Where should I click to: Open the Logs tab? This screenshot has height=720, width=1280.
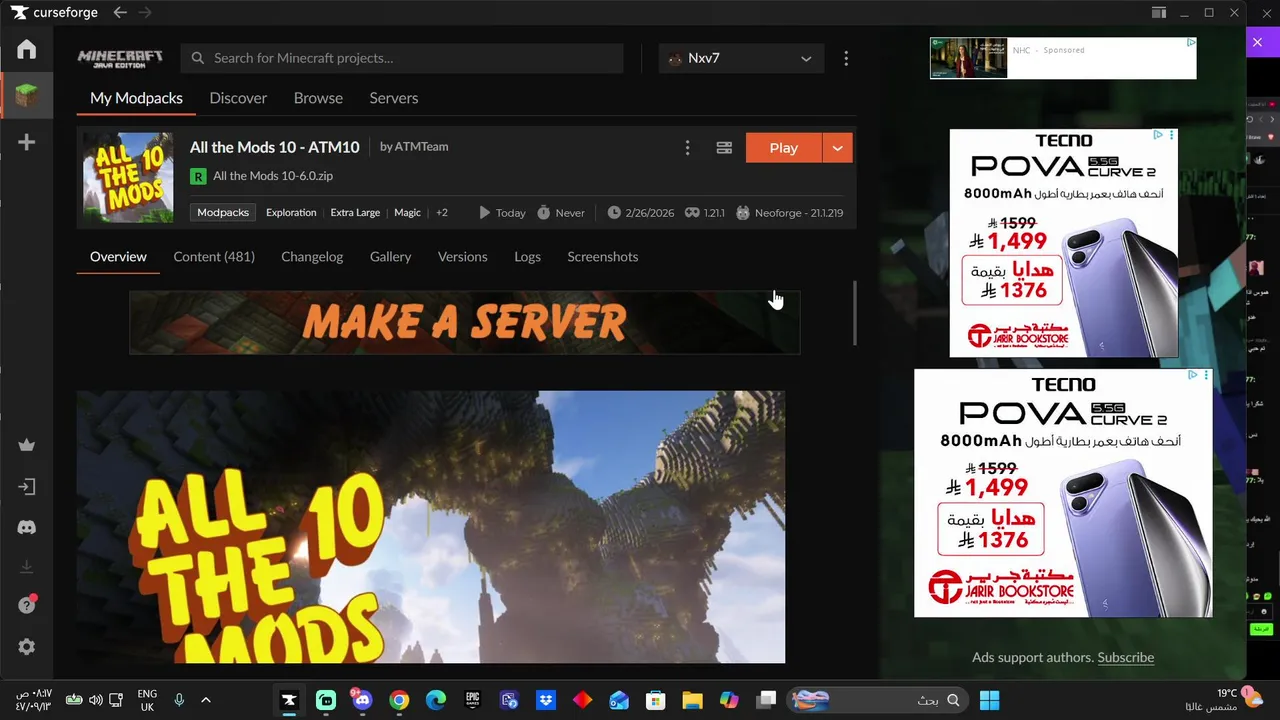(x=527, y=257)
